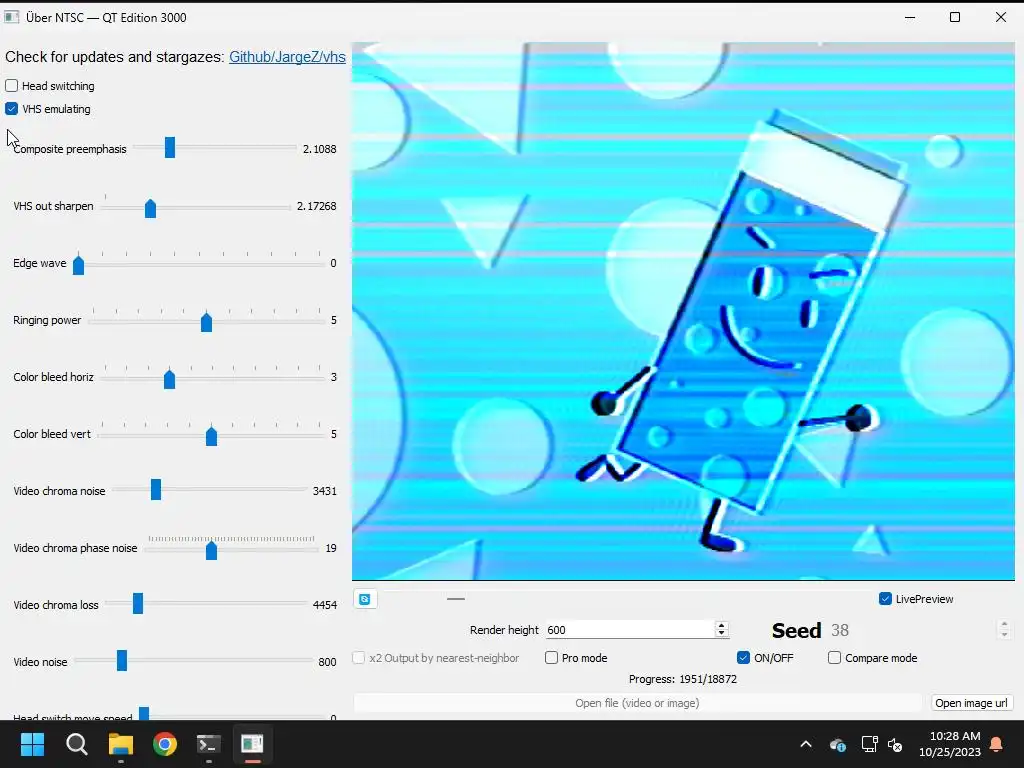1024x768 pixels.
Task: Disable the VHS emulating checkbox
Action: [x=11, y=108]
